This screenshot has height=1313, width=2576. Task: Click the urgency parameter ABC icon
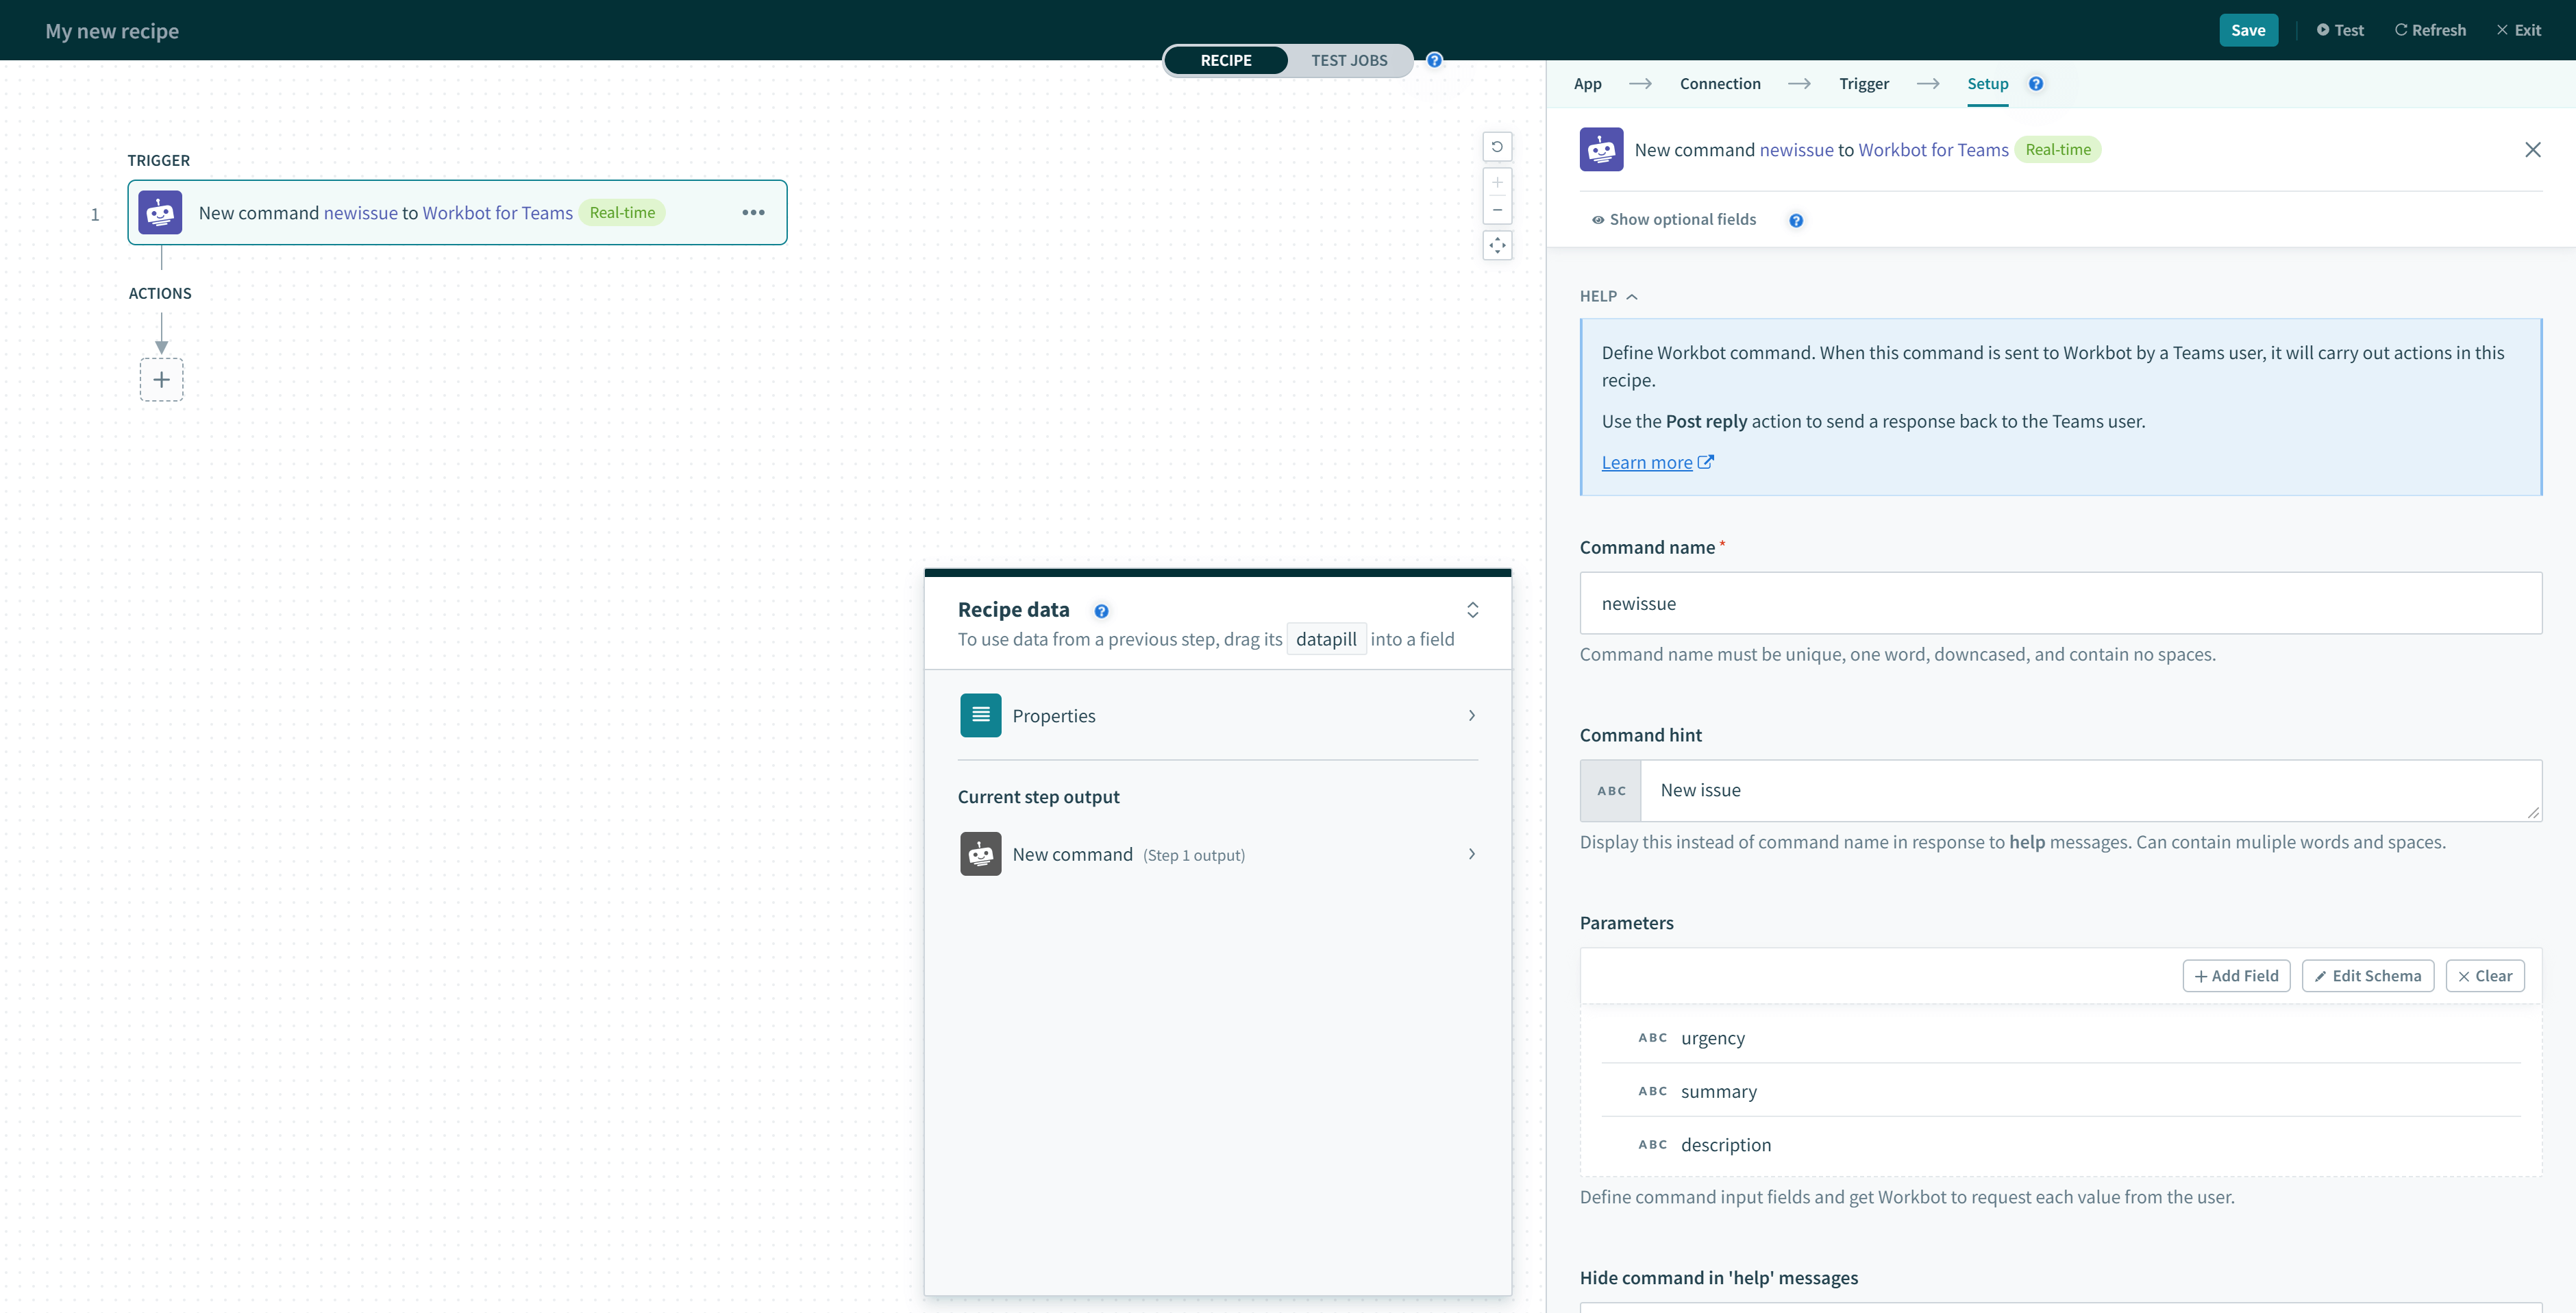1652,1038
